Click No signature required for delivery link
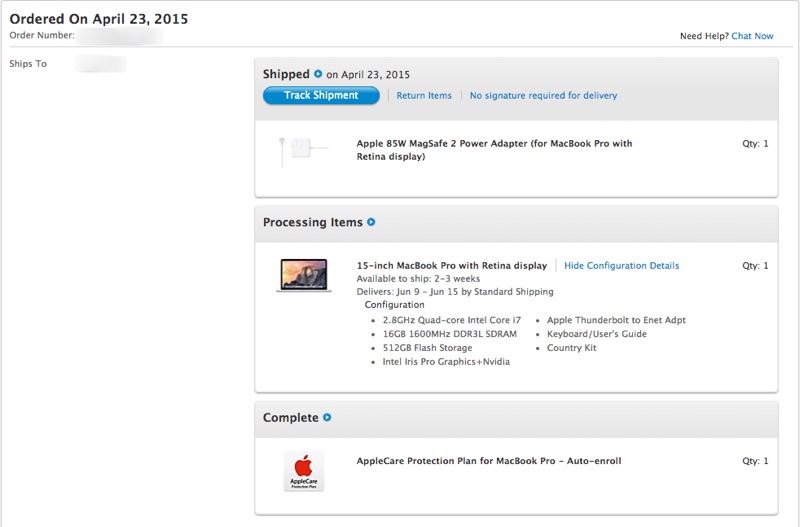Viewport: 800px width, 527px height. (543, 96)
